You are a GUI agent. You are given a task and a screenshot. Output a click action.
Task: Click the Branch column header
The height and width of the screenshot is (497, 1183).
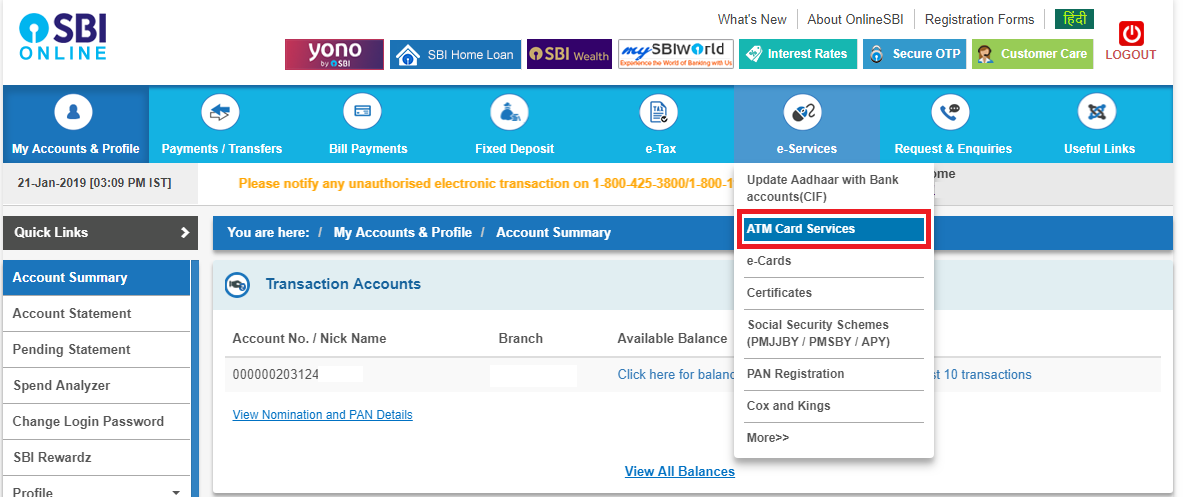(x=521, y=339)
